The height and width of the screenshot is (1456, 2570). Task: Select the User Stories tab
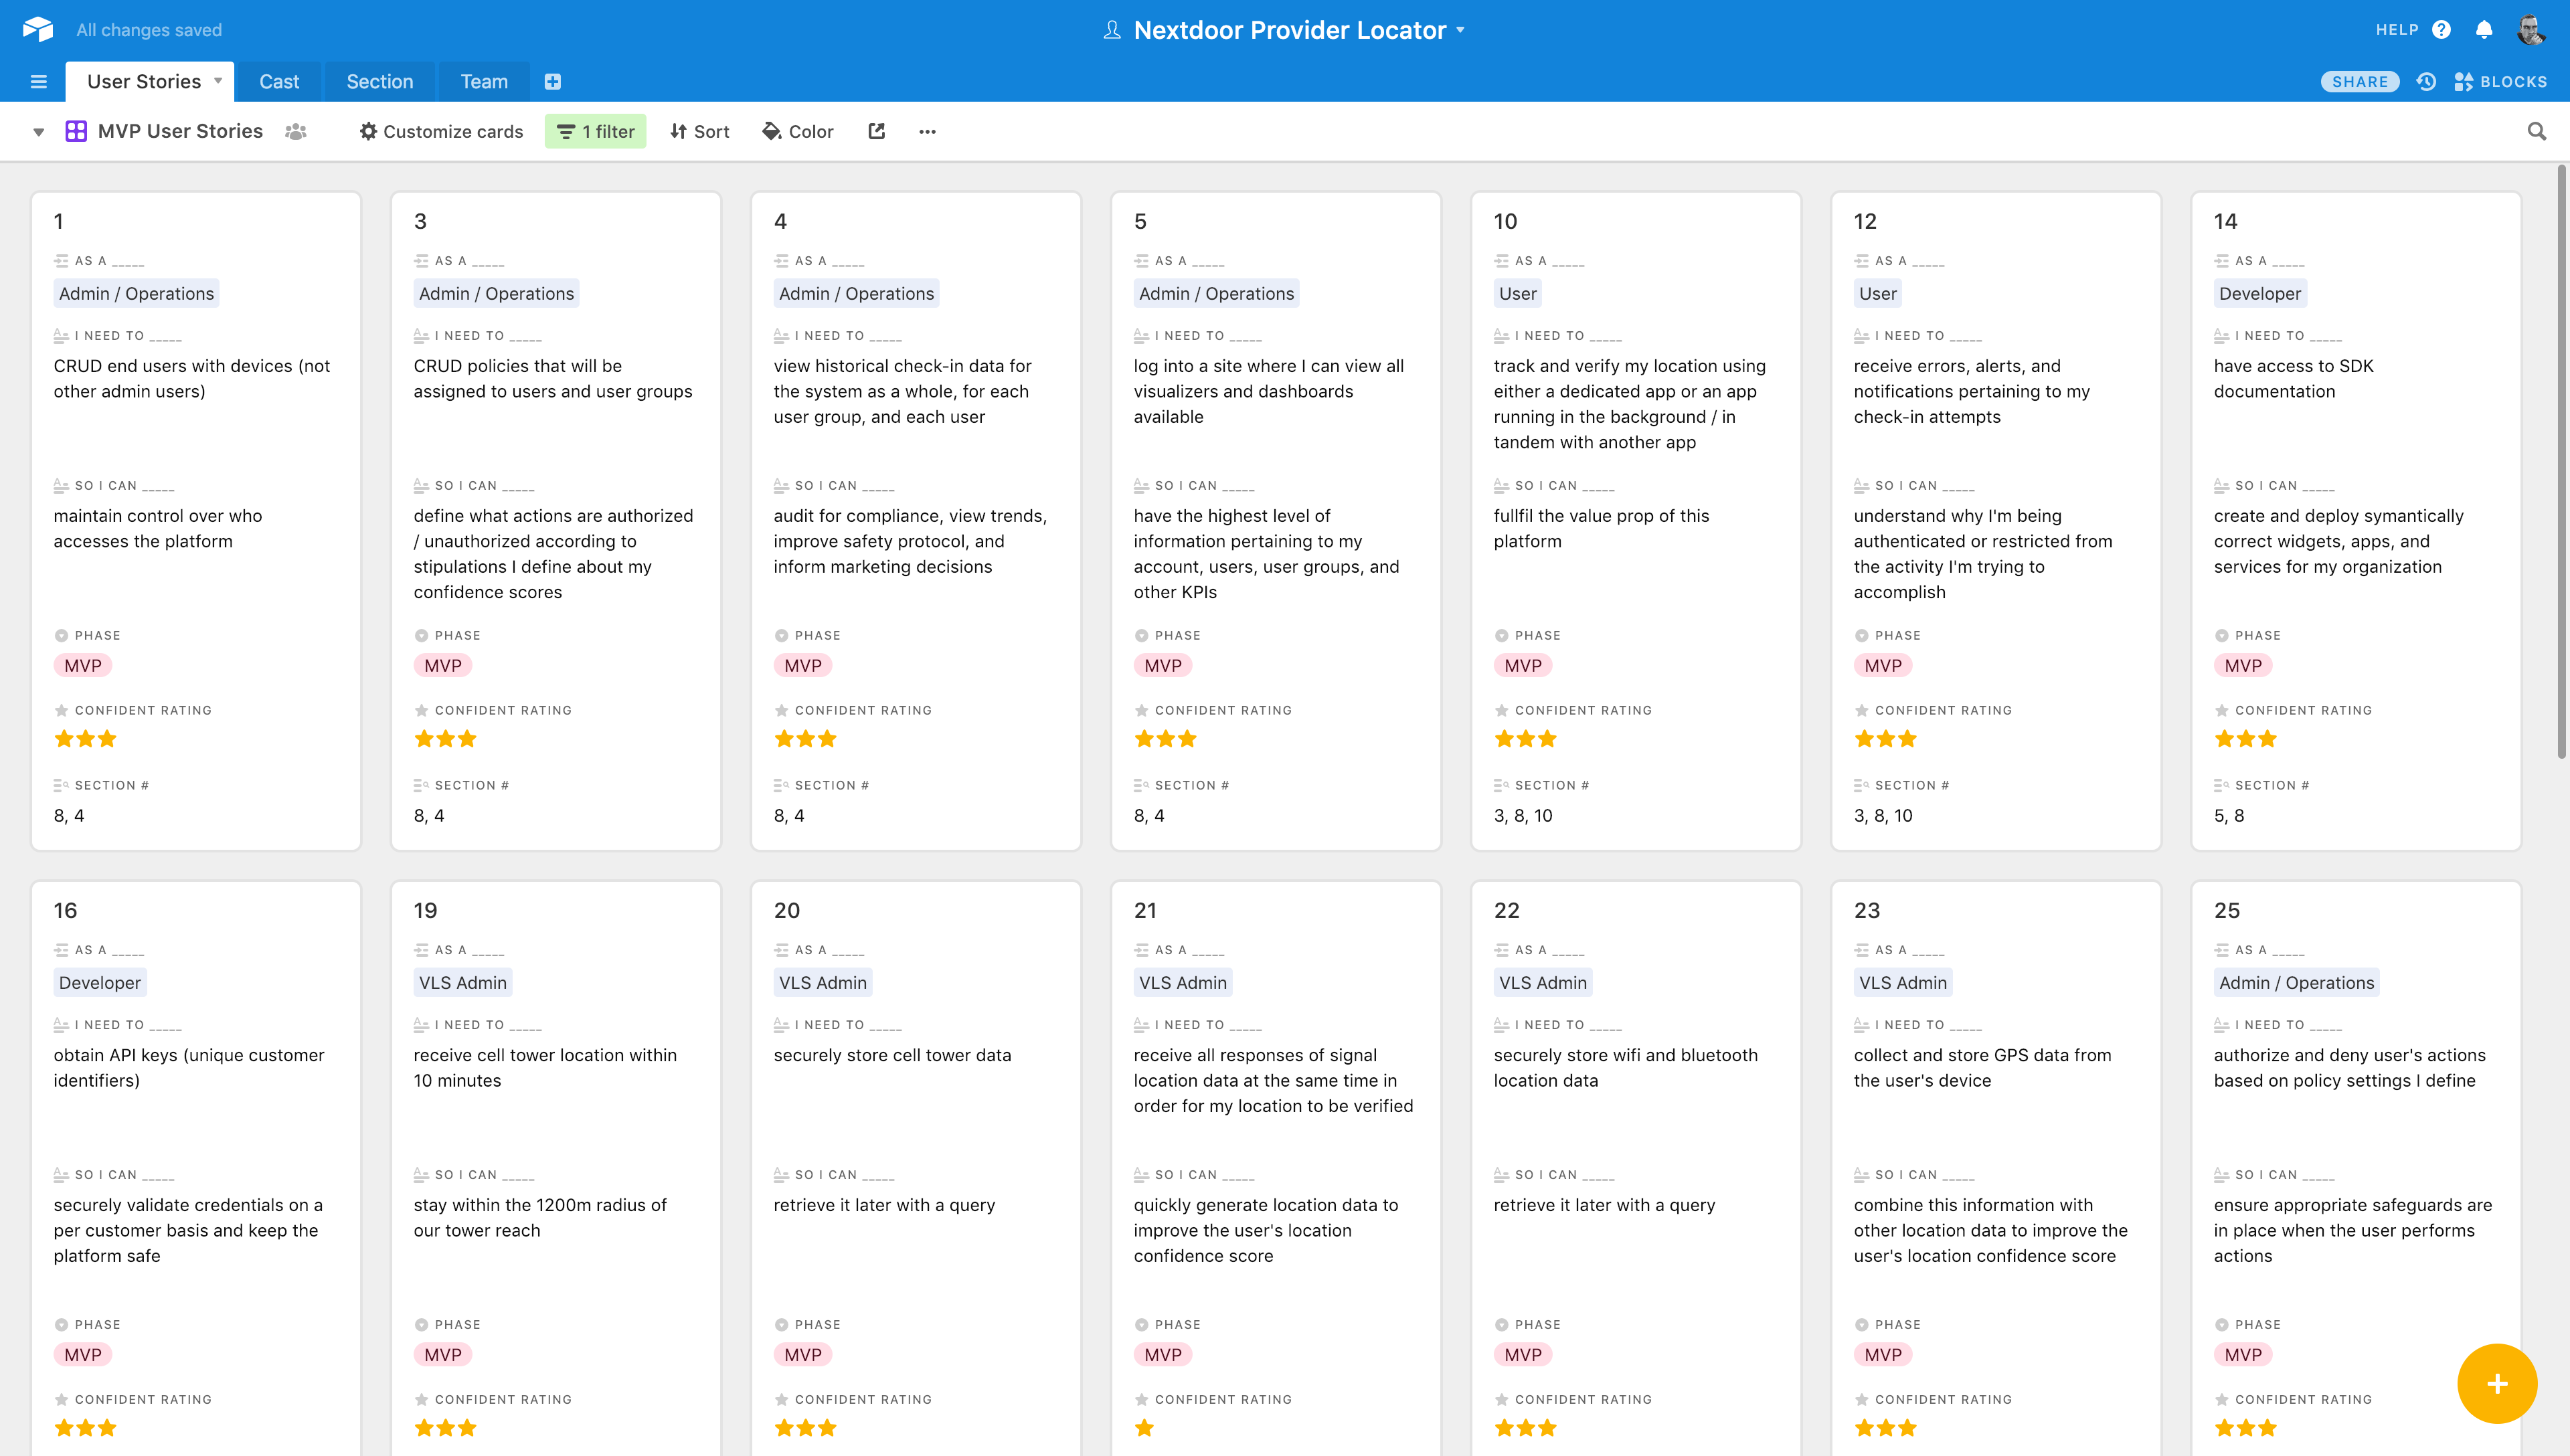[144, 82]
